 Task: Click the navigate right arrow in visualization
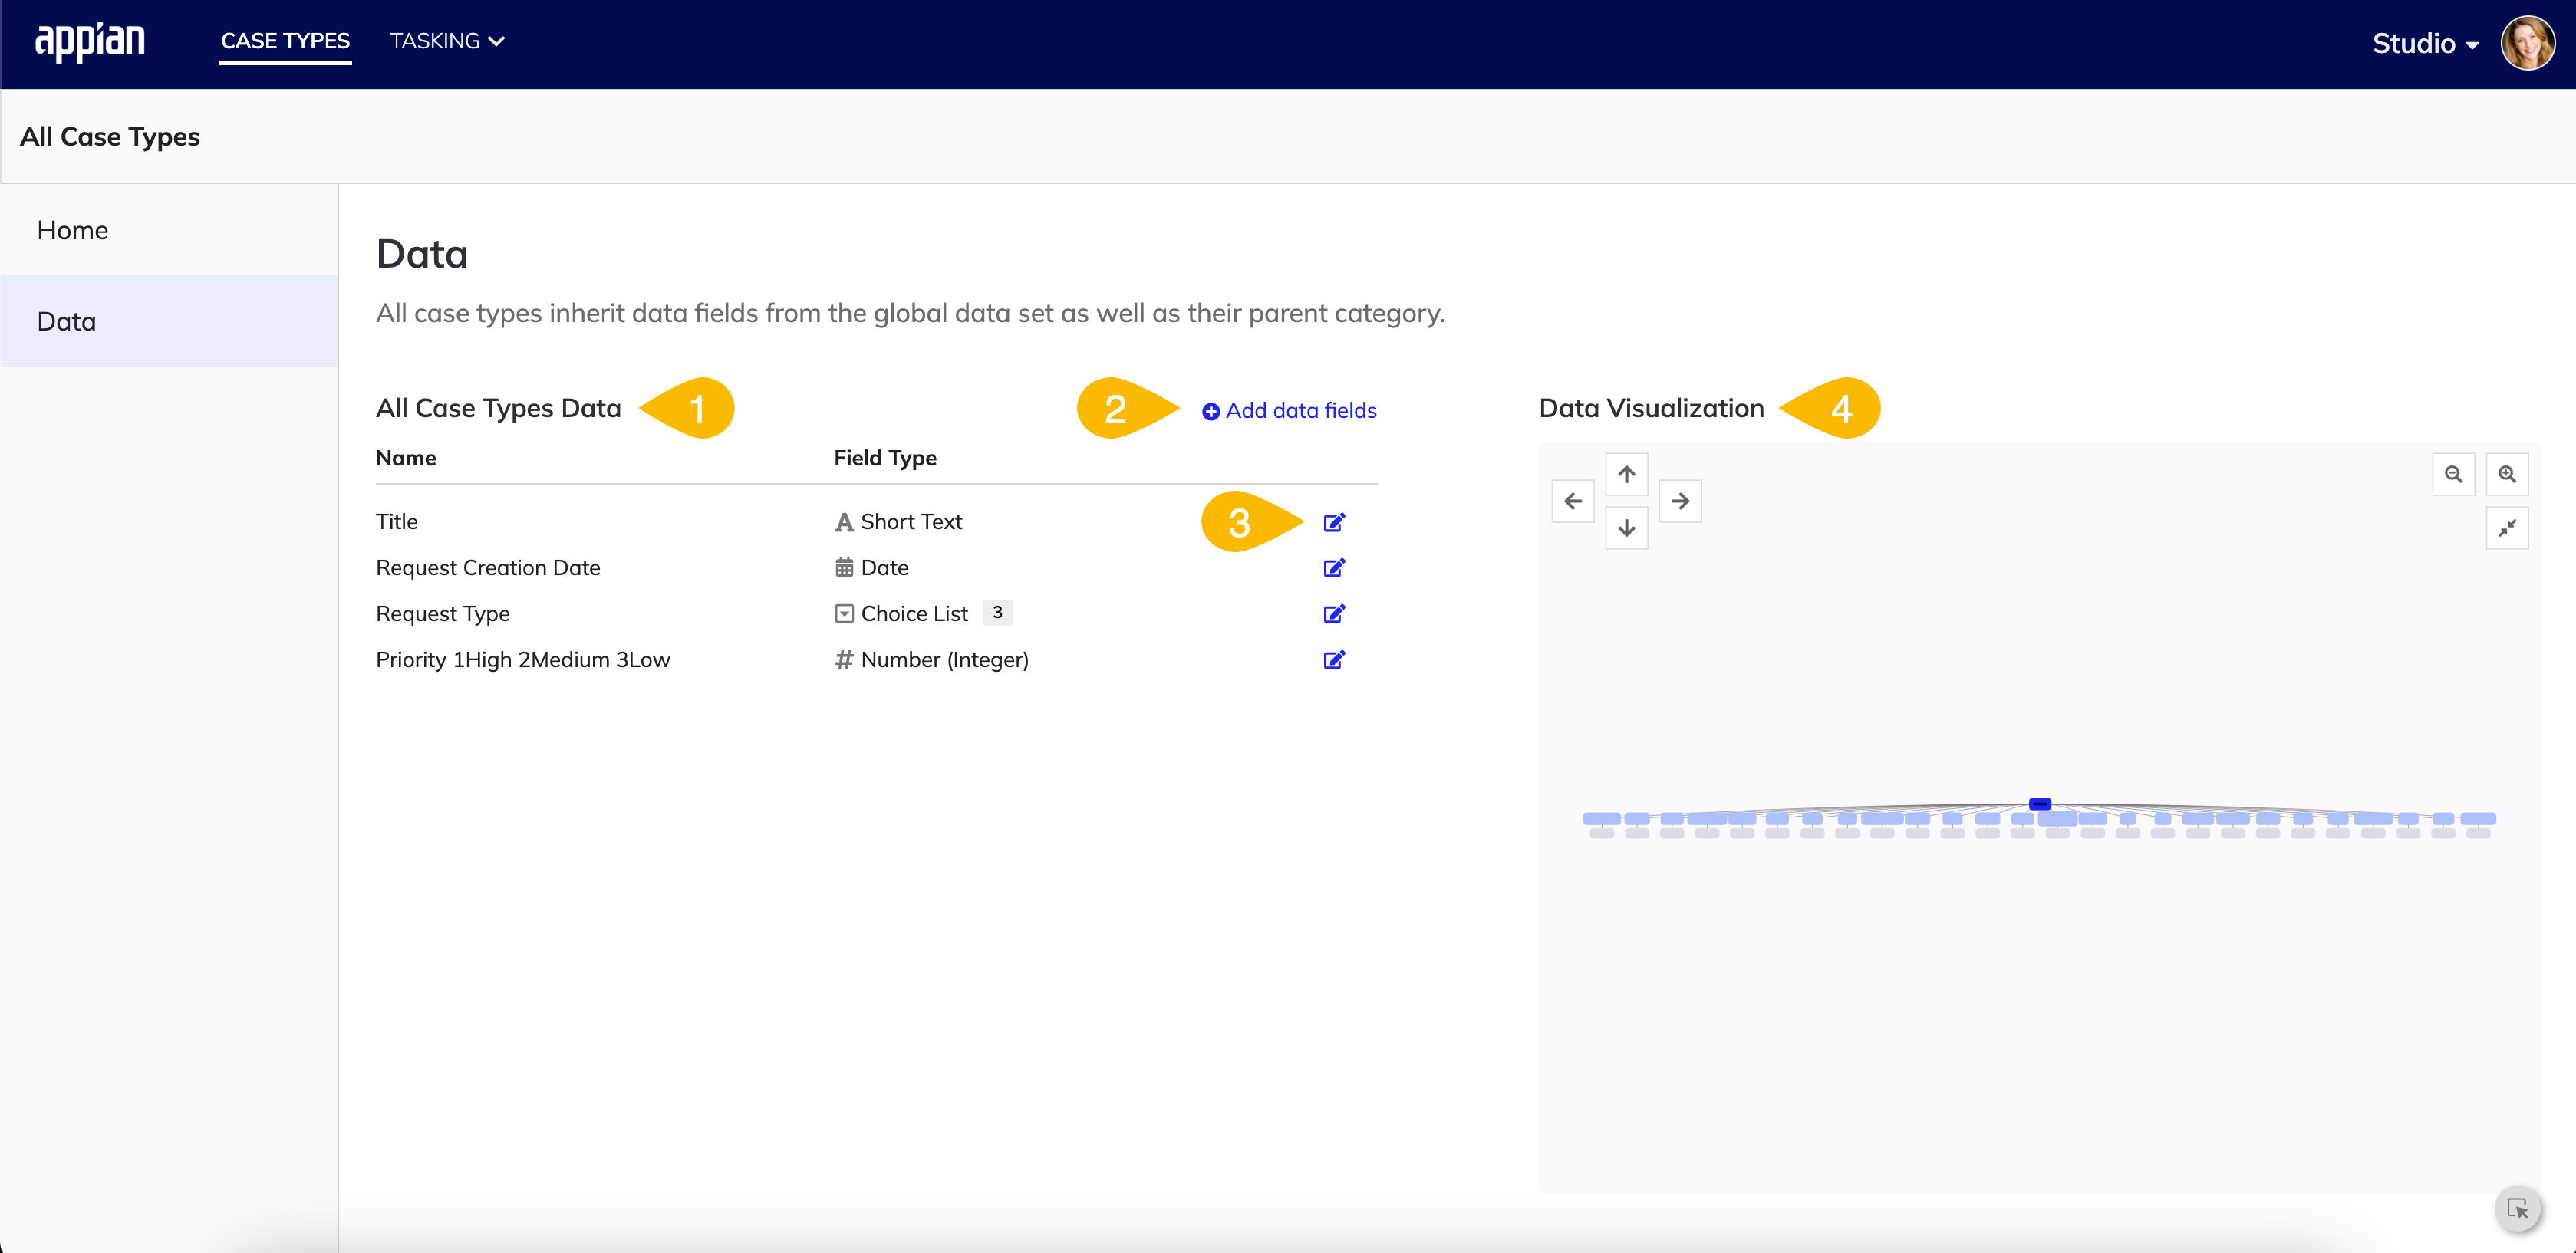(1679, 501)
